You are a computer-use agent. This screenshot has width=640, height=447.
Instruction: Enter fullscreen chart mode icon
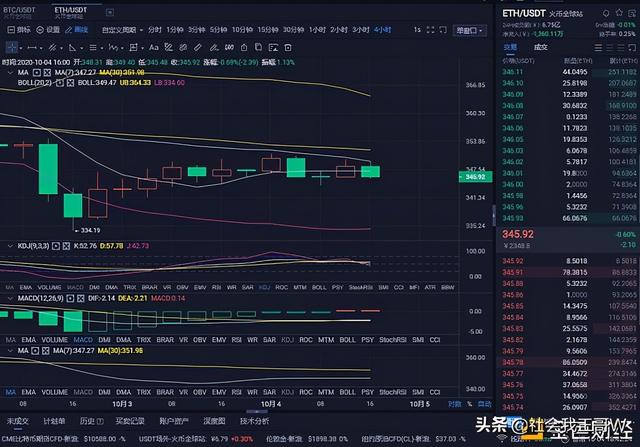coord(430,30)
